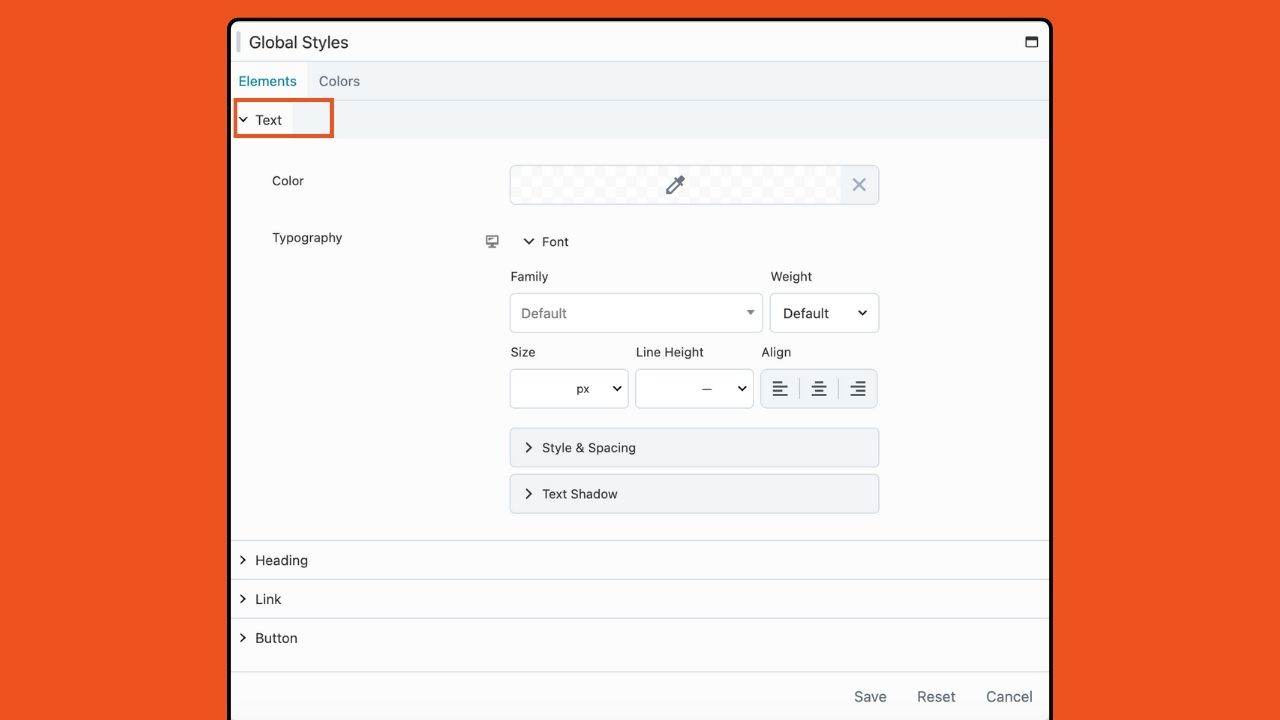Select right text alignment
The height and width of the screenshot is (720, 1280).
coord(857,389)
